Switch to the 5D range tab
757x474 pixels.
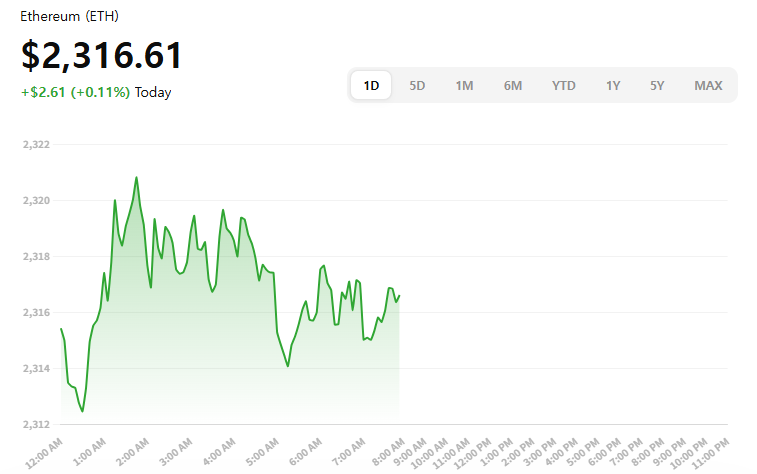[417, 85]
